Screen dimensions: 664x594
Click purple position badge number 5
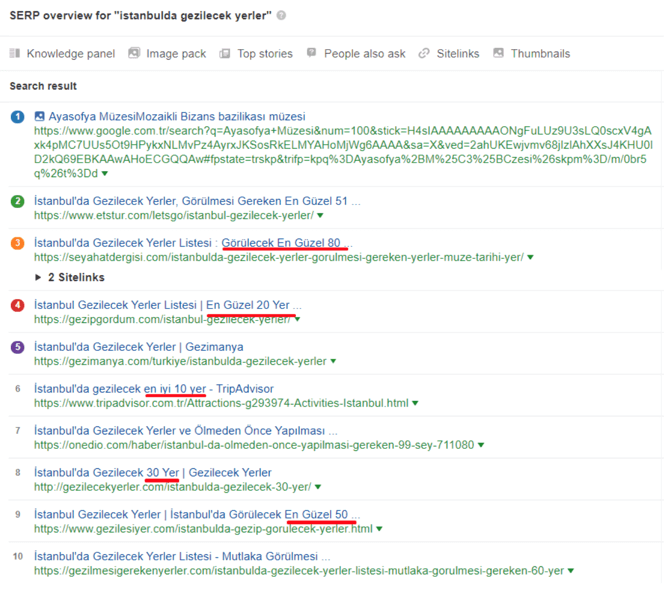17,347
